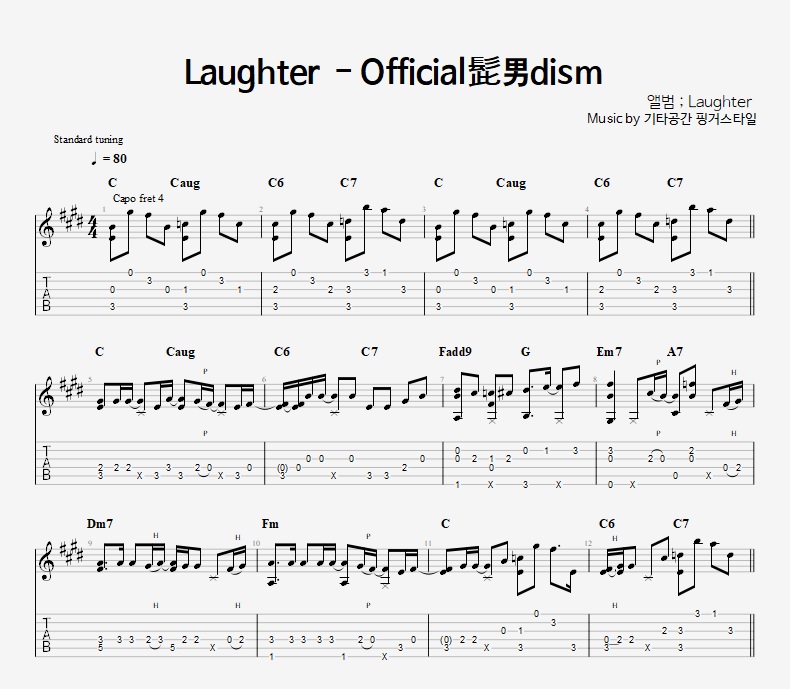The image size is (790, 689).
Task: Select the Caug chord symbol in measure 3
Action: click(x=511, y=183)
